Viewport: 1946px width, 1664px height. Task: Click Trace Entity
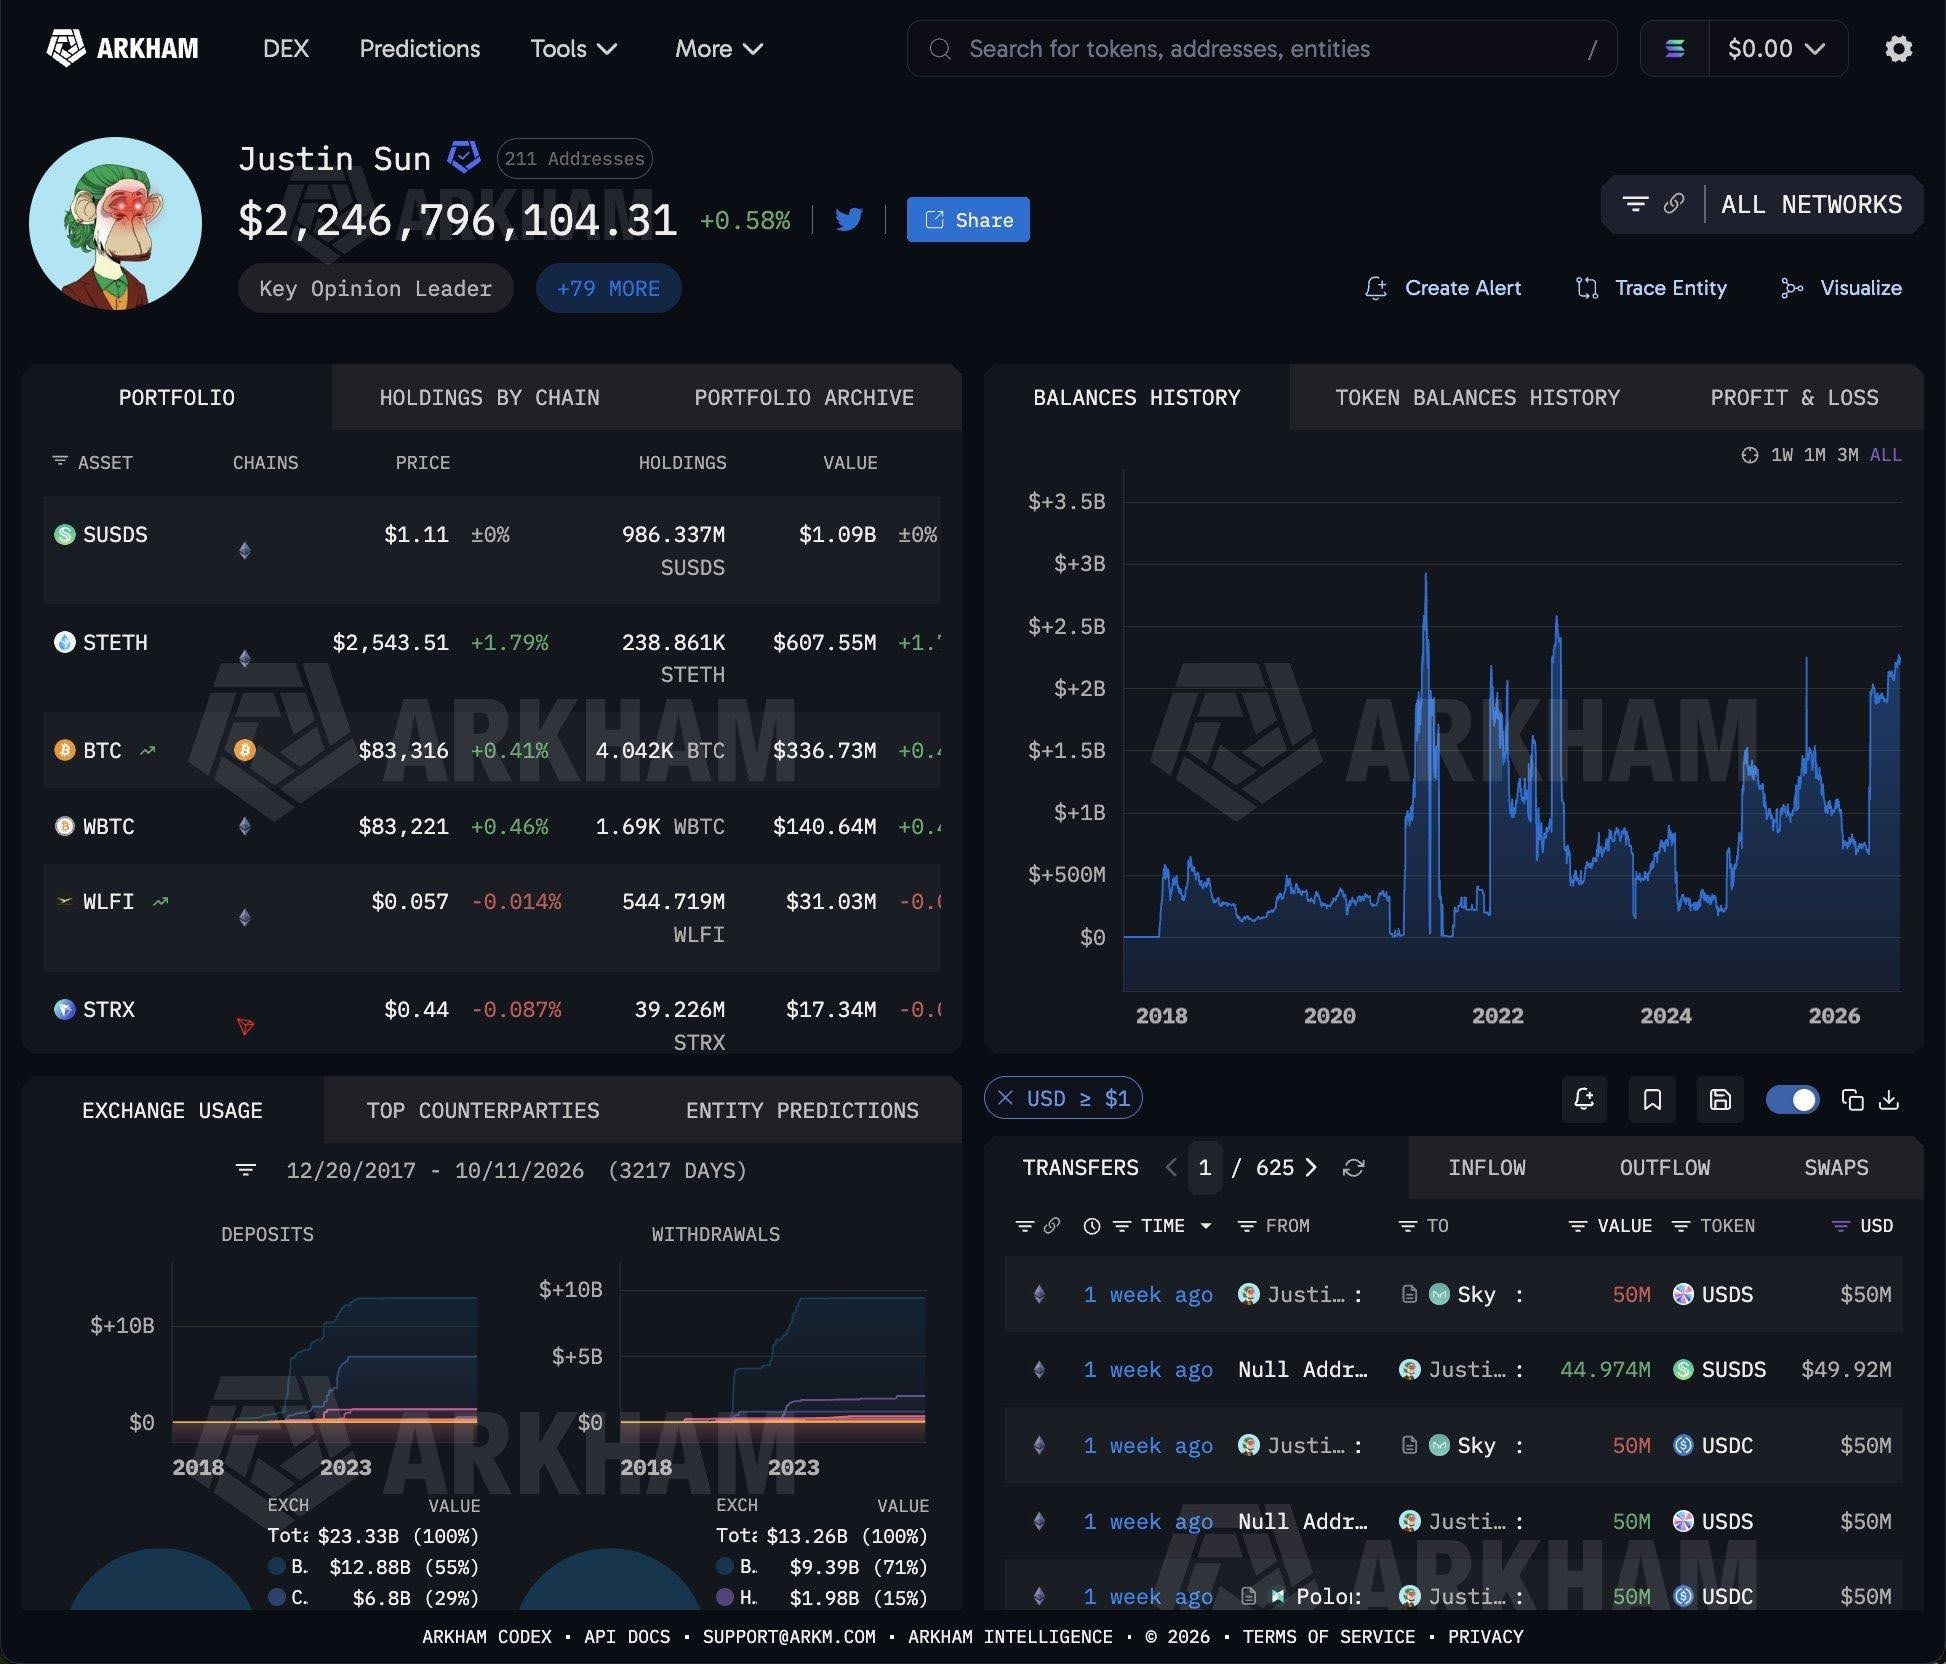click(x=1651, y=288)
